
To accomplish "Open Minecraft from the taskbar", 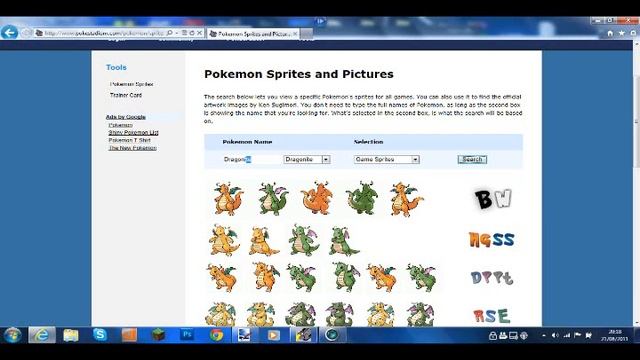I will pyautogui.click(x=158, y=335).
